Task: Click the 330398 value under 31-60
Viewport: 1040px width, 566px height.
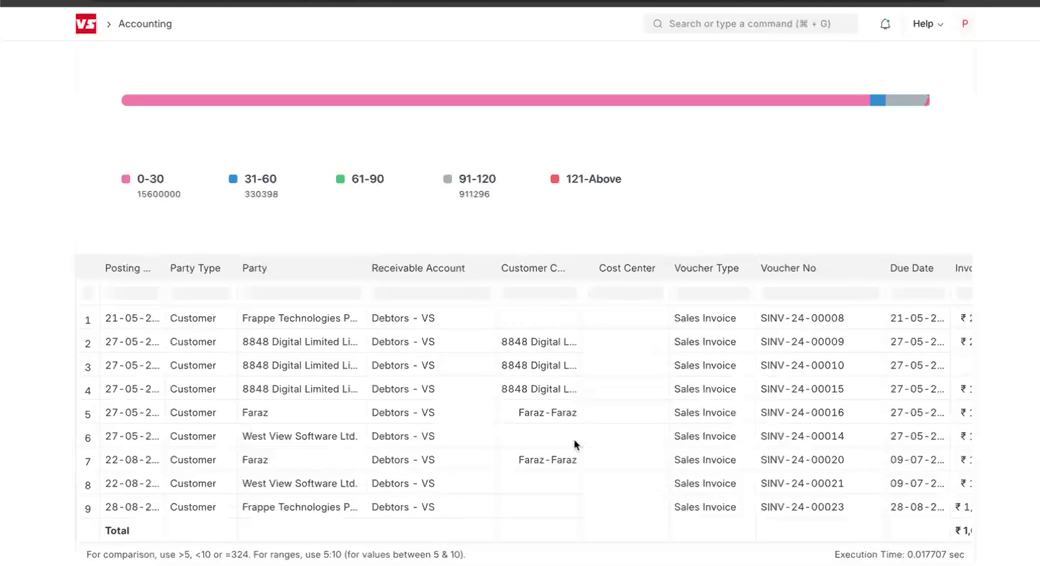Action: 261,194
